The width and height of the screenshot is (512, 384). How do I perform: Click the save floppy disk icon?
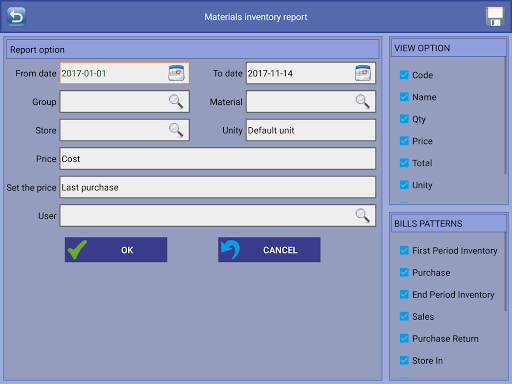coord(495,16)
